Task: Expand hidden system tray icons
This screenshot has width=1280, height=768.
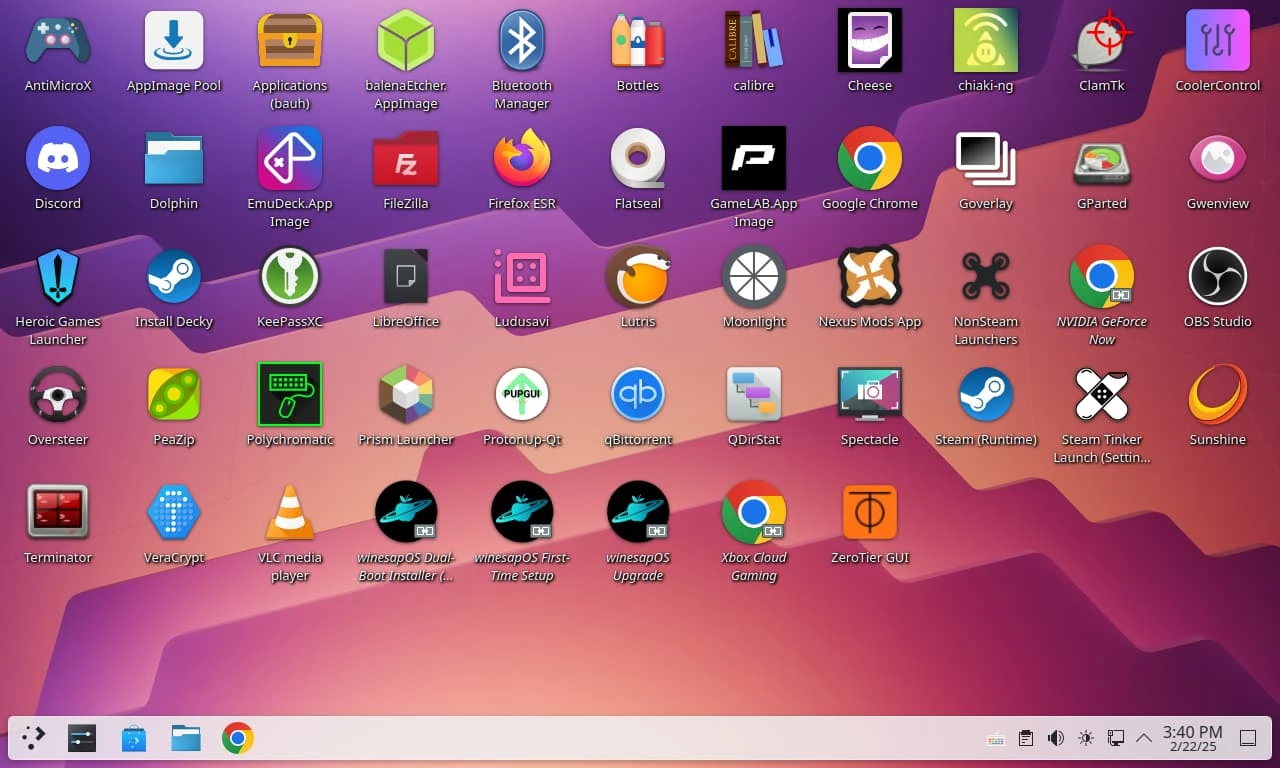Action: 1143,738
